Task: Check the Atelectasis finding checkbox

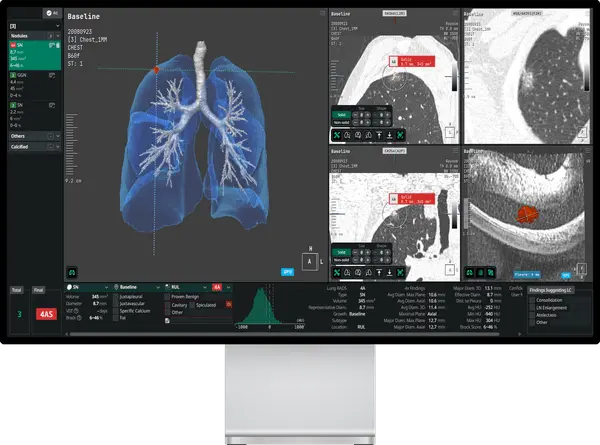Action: point(532,315)
